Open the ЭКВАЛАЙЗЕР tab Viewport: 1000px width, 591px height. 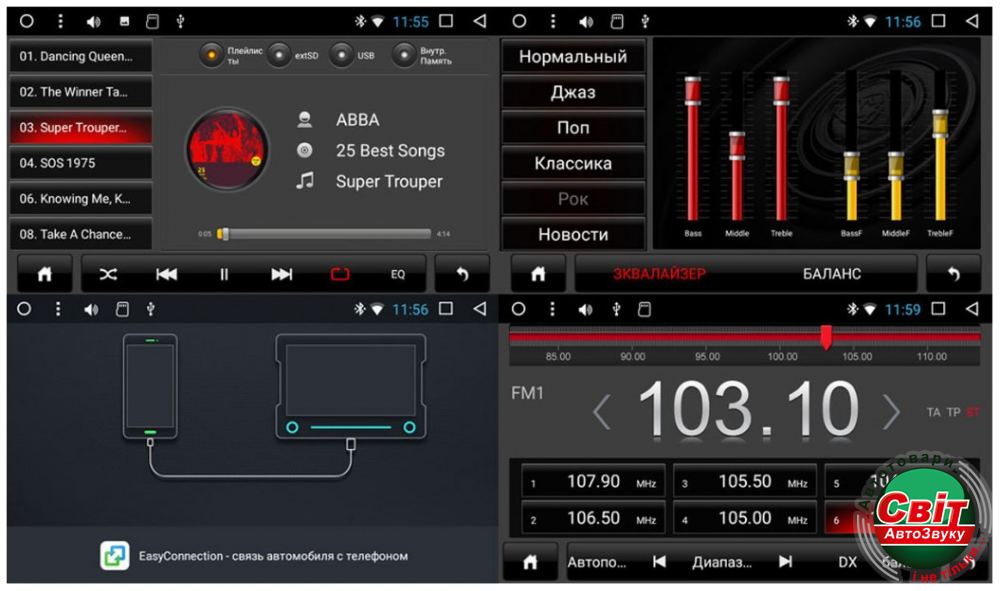click(659, 274)
